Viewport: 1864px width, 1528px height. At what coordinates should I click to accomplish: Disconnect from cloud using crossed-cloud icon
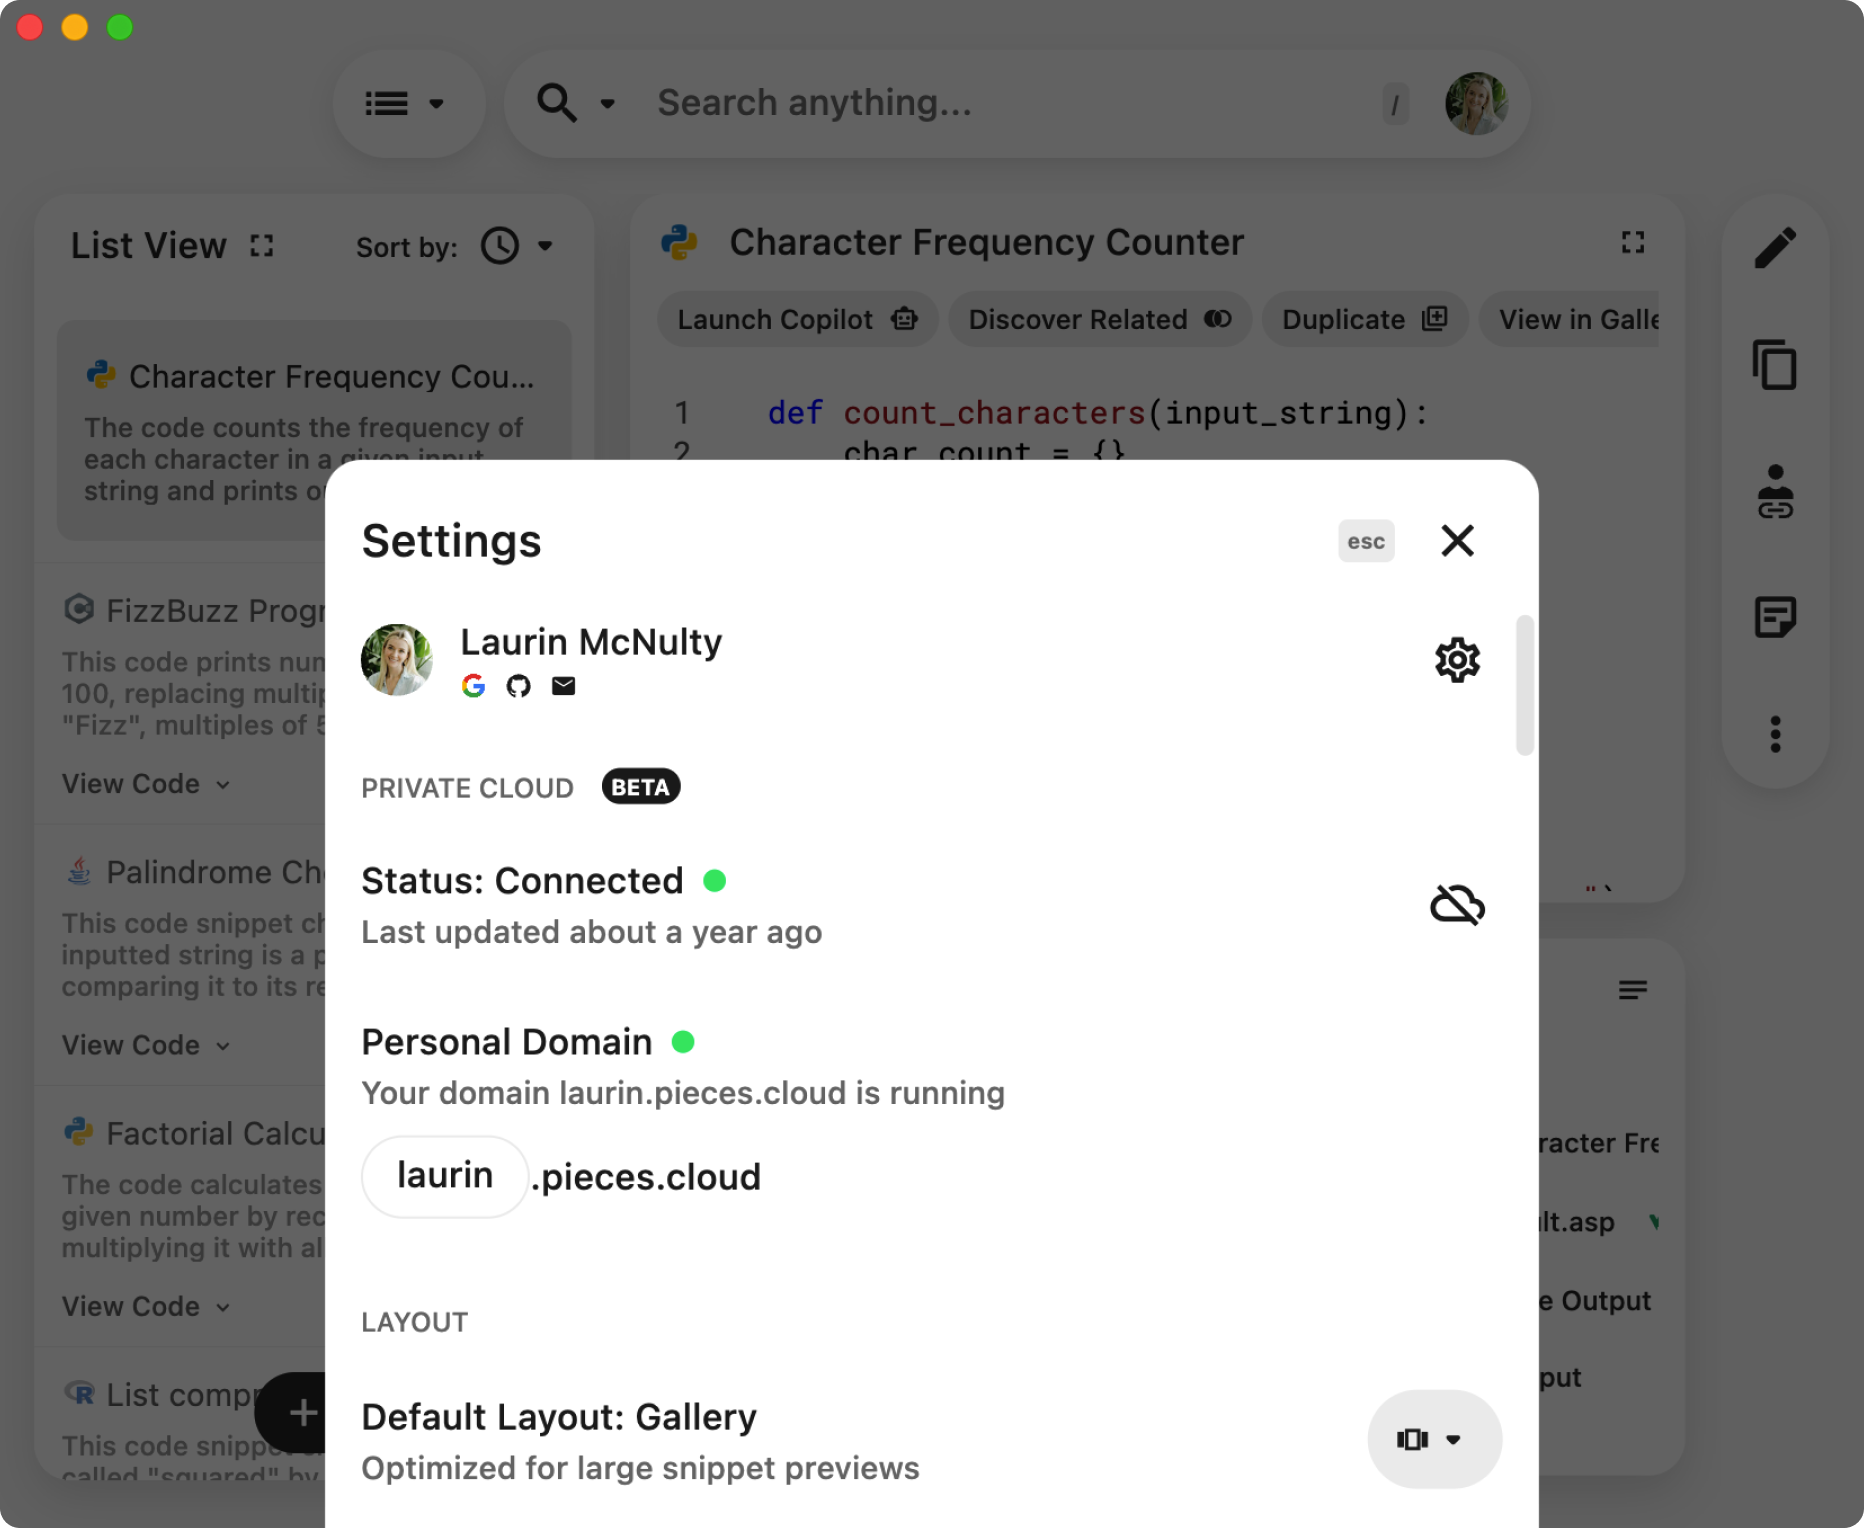(1457, 905)
